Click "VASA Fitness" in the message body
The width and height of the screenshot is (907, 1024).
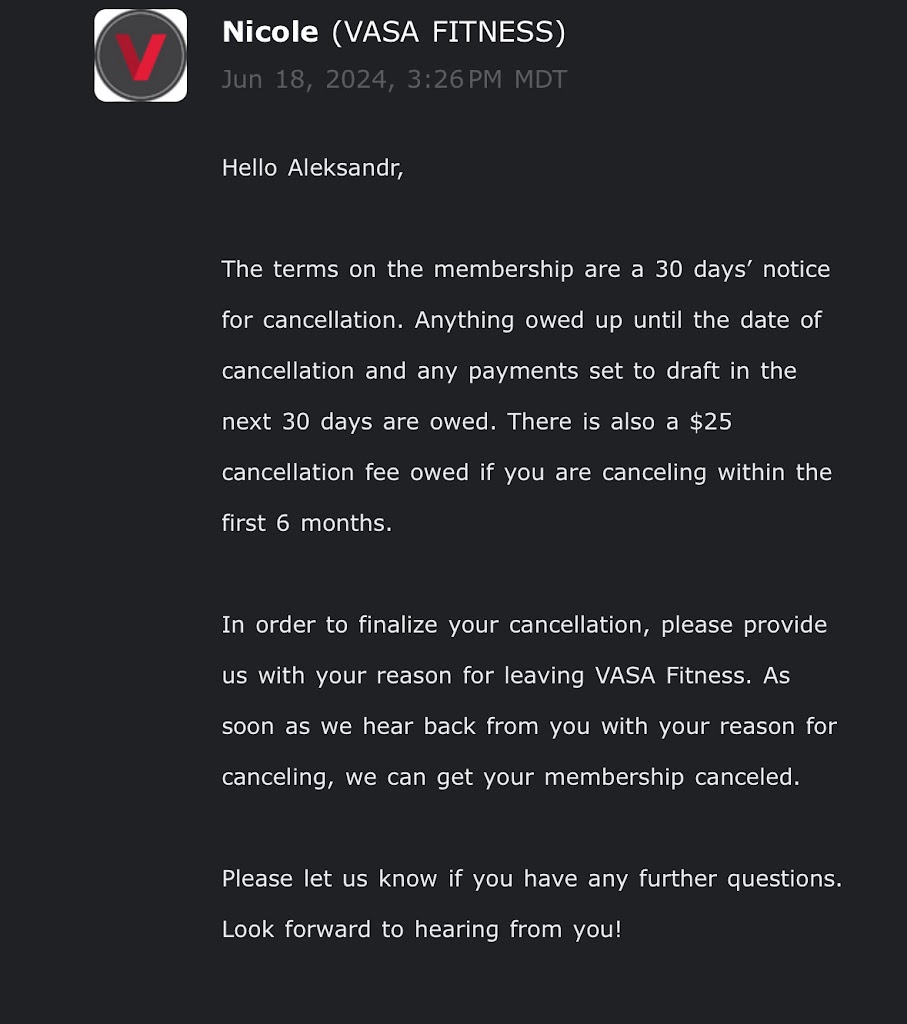[670, 675]
